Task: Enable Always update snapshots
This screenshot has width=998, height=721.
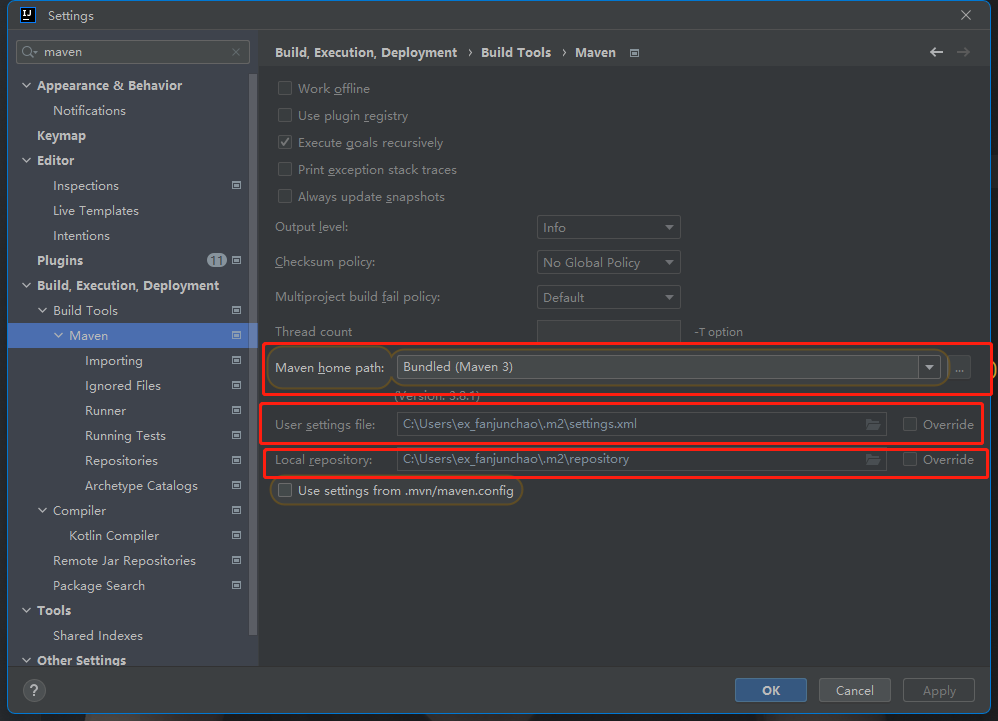Action: coord(285,196)
